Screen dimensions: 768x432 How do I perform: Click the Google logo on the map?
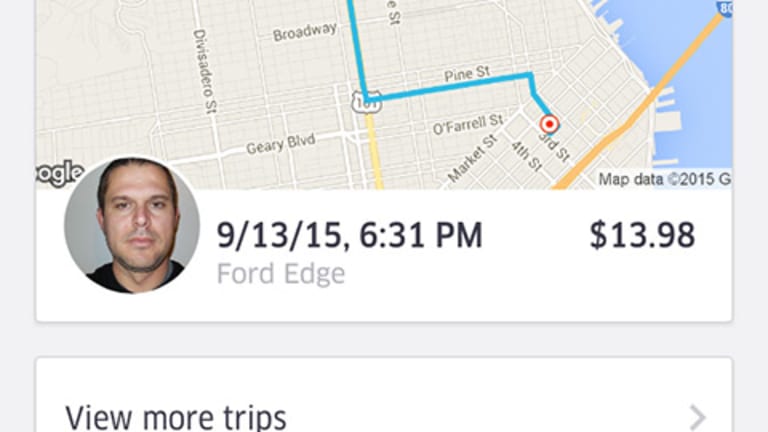click(59, 172)
